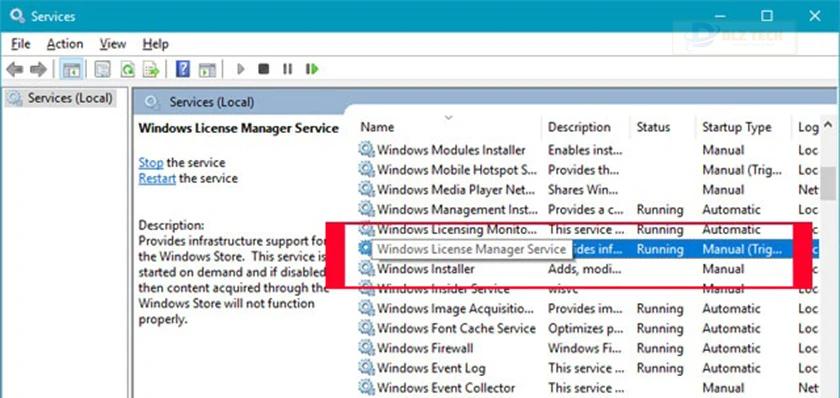Screen dimensions: 840x398
Task: Close the Services window
Action: click(x=815, y=16)
